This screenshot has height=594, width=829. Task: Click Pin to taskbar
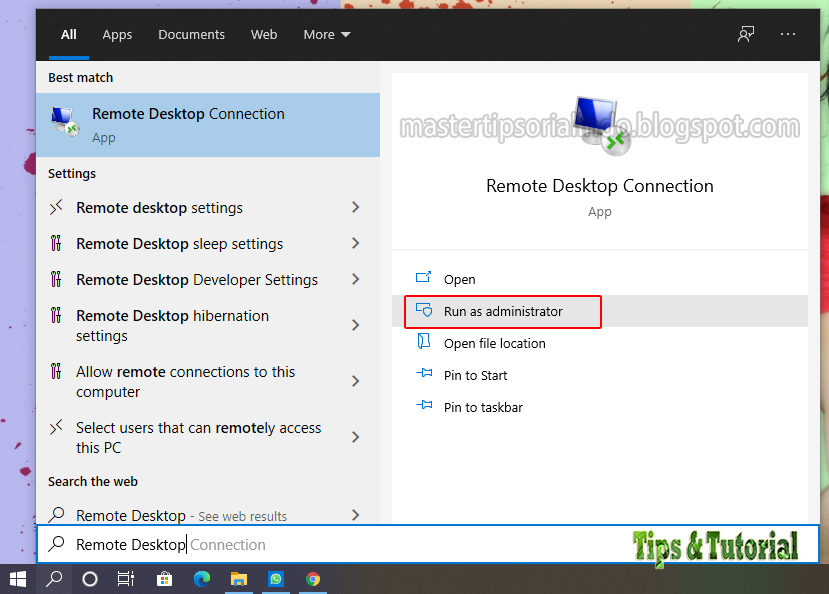(600, 407)
